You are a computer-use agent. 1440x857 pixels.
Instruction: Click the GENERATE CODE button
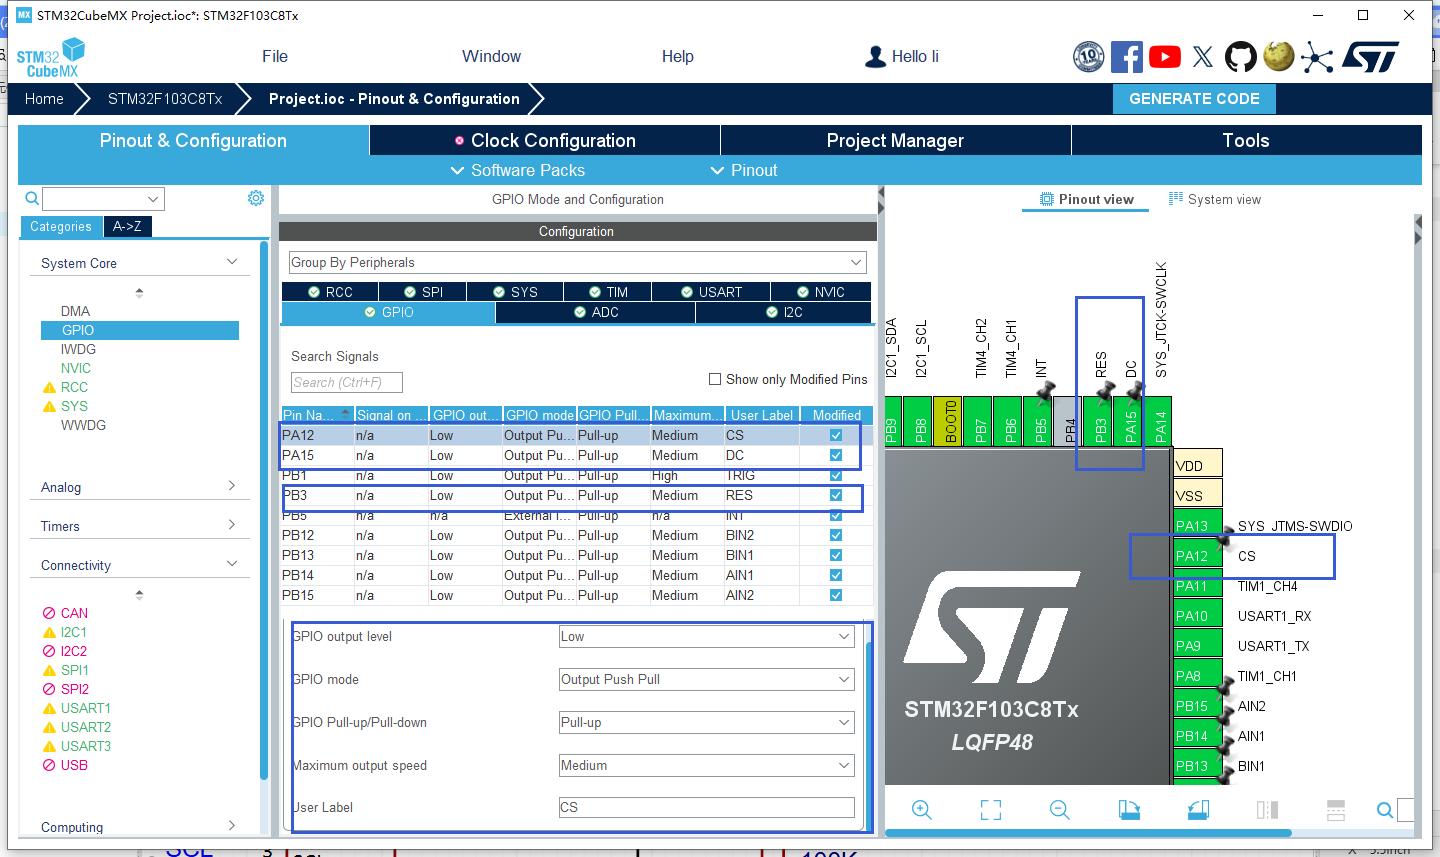(x=1194, y=98)
